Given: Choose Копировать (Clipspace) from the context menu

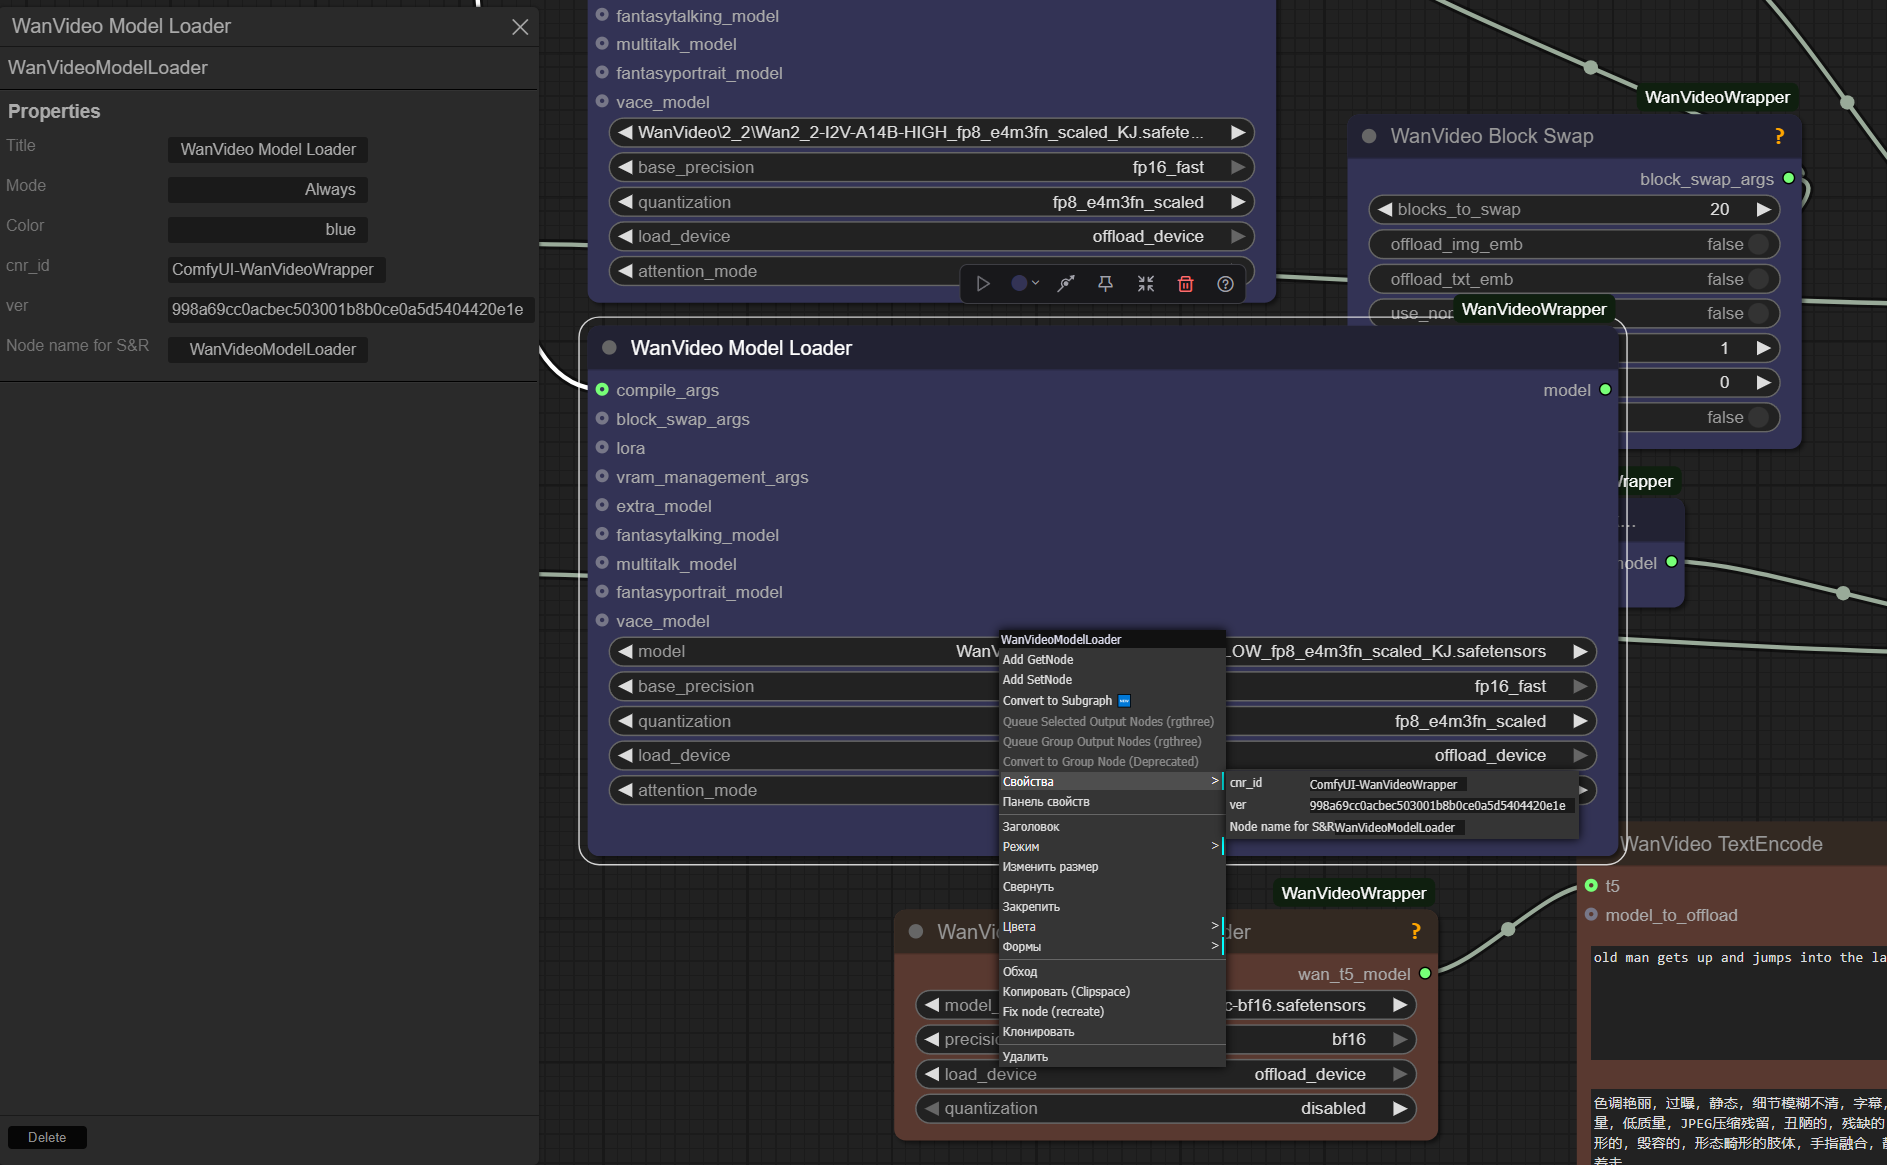Looking at the screenshot, I should [x=1112, y=992].
